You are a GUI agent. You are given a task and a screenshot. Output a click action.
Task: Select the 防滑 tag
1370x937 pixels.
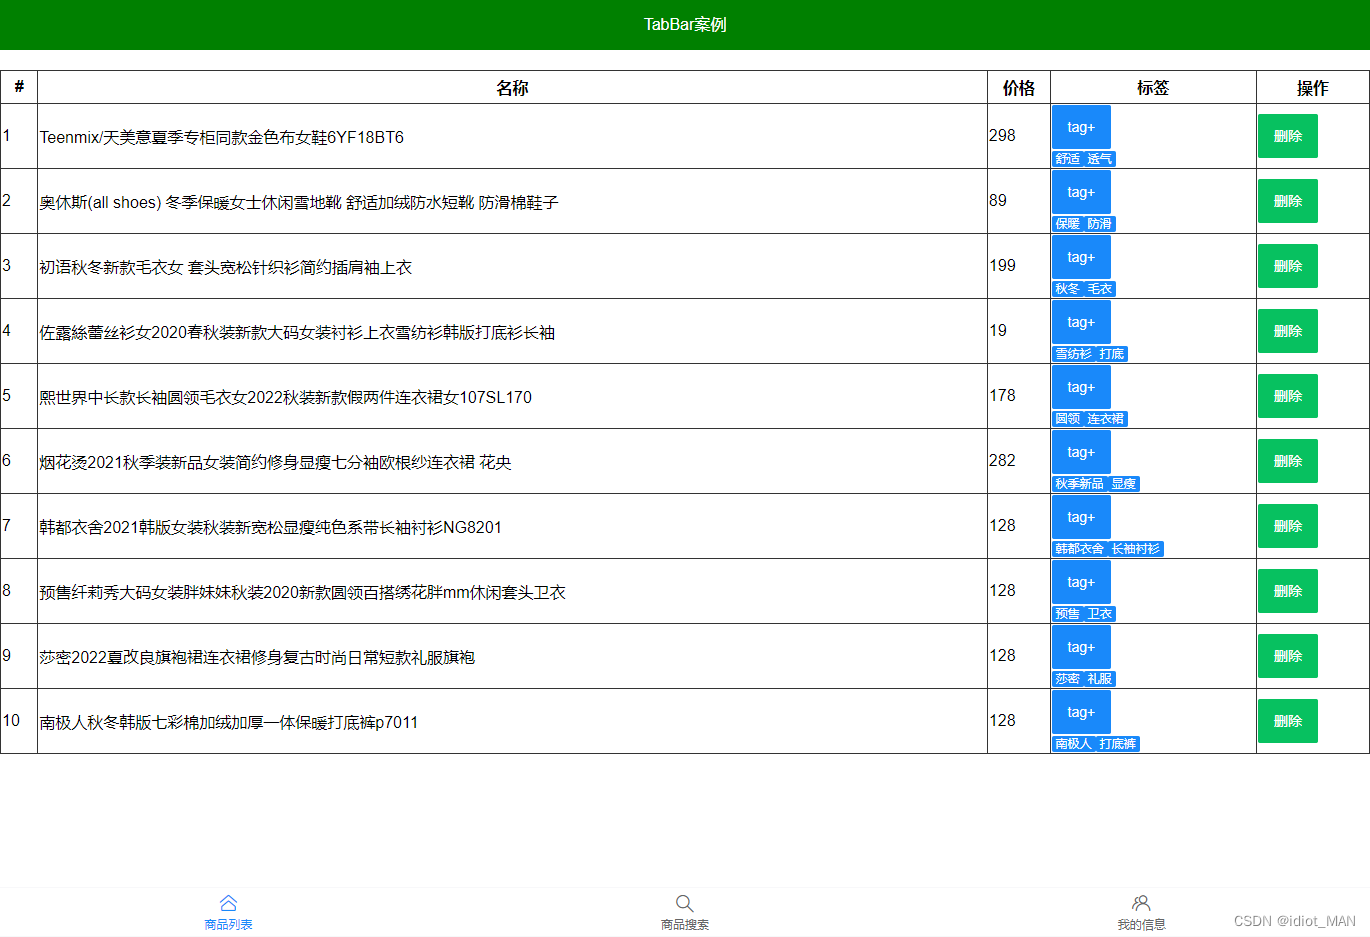(1100, 224)
